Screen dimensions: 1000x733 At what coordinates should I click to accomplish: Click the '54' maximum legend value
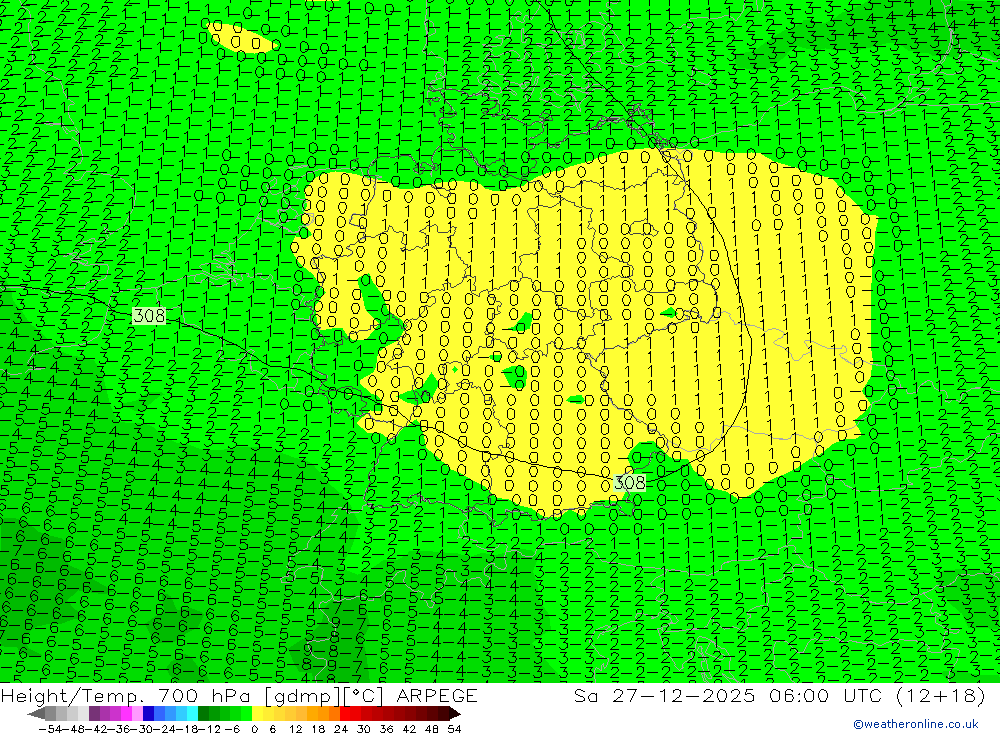[454, 729]
